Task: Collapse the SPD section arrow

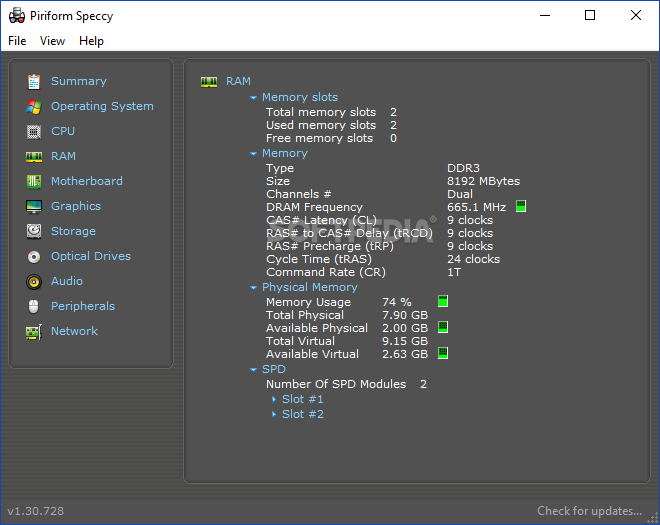Action: coord(253,370)
